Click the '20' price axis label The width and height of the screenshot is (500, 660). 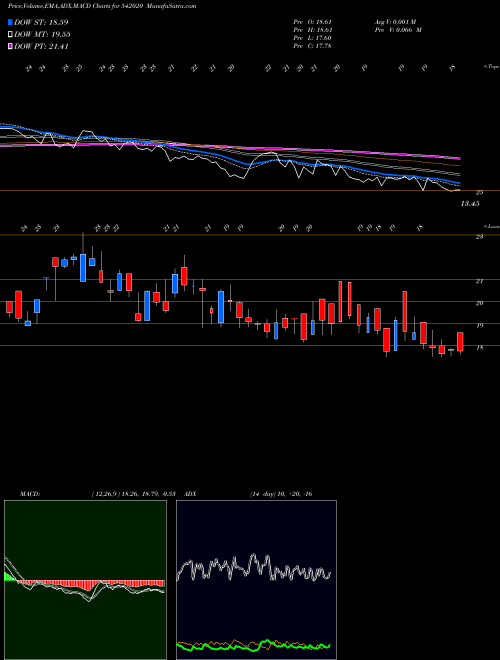(479, 303)
